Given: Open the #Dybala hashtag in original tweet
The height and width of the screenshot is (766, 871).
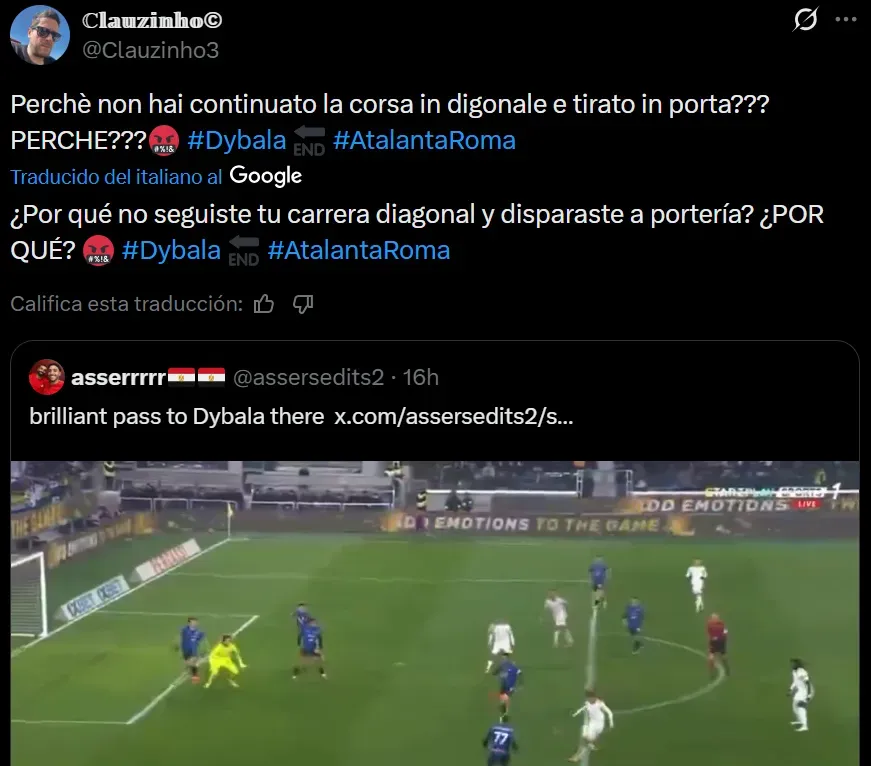Looking at the screenshot, I should [237, 140].
